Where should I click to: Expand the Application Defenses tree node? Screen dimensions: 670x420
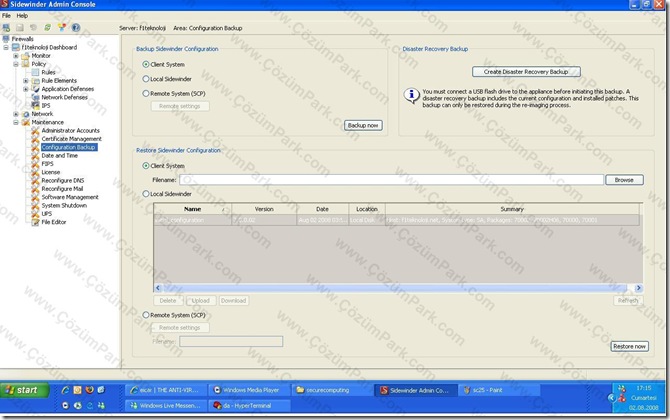[26, 89]
